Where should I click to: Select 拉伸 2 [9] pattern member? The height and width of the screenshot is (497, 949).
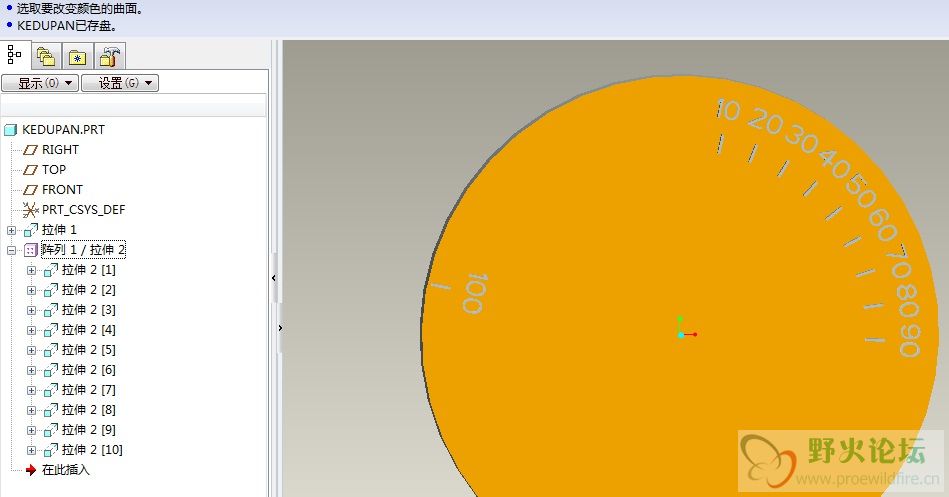tap(88, 429)
